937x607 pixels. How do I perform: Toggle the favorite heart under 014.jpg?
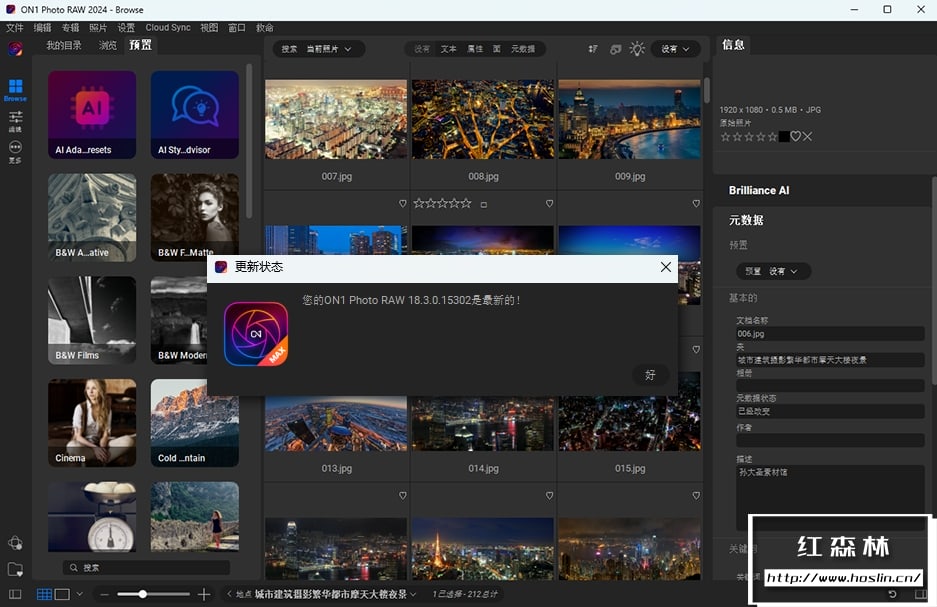pyautogui.click(x=549, y=496)
